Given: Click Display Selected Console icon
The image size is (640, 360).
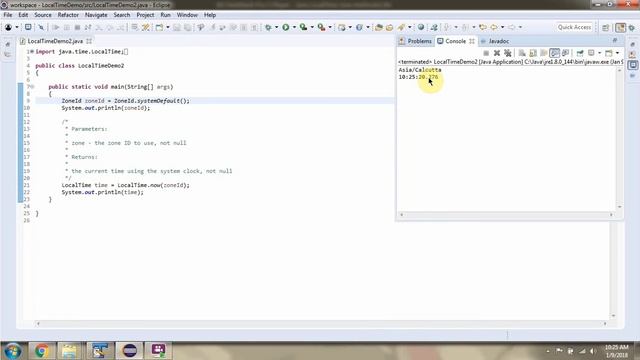Looking at the screenshot, I should point(591,53).
